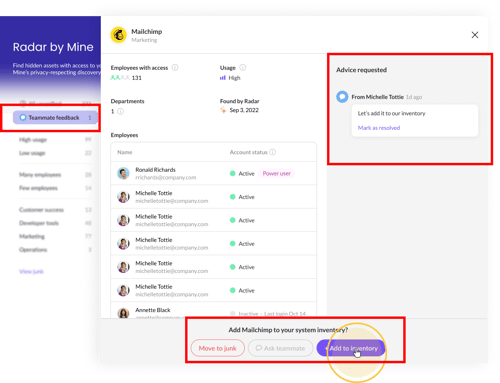The width and height of the screenshot is (500, 383).
Task: Select the Teammate feedback filter
Action: (55, 118)
